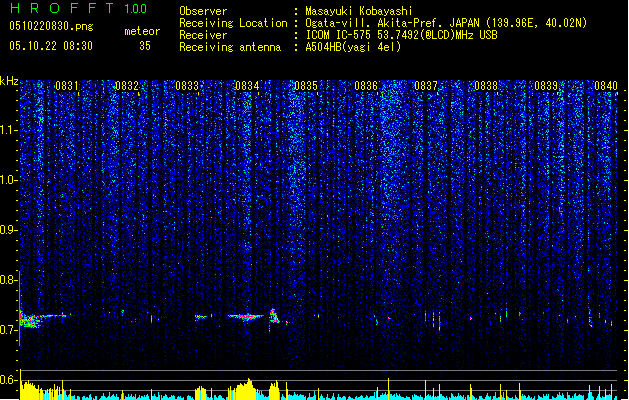Click the short echo after 0833

click(201, 317)
